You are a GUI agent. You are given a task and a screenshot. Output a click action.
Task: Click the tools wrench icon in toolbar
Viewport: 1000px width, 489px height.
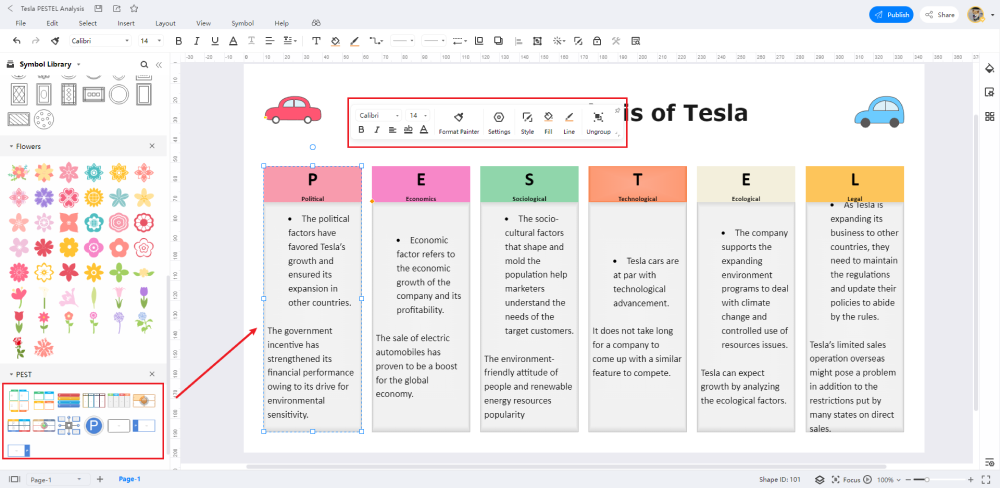616,41
